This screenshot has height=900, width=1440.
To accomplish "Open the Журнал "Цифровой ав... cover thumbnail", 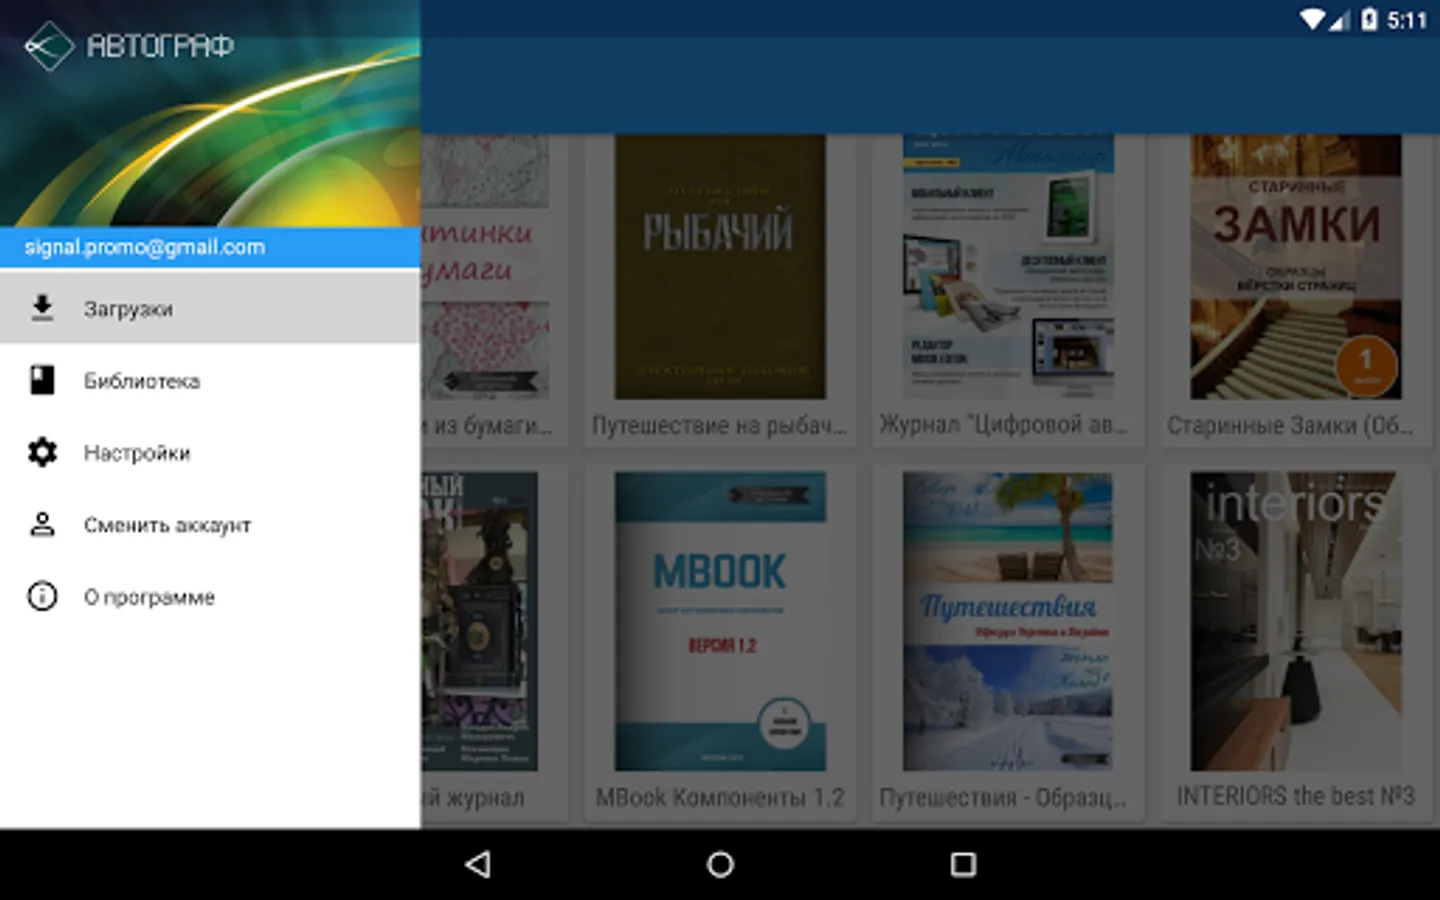I will tap(1008, 267).
